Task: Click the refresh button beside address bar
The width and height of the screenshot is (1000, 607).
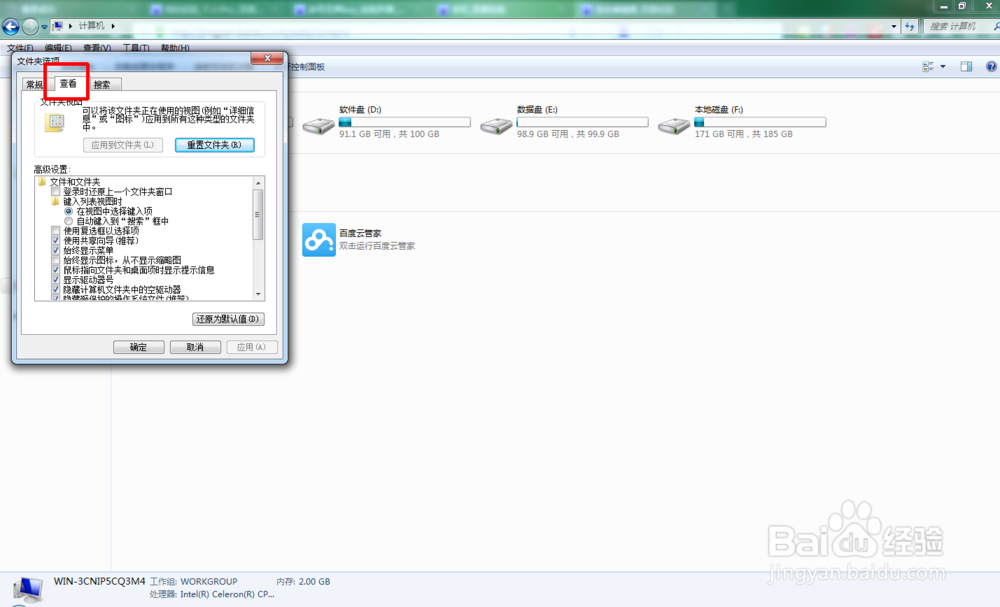Action: pos(909,26)
